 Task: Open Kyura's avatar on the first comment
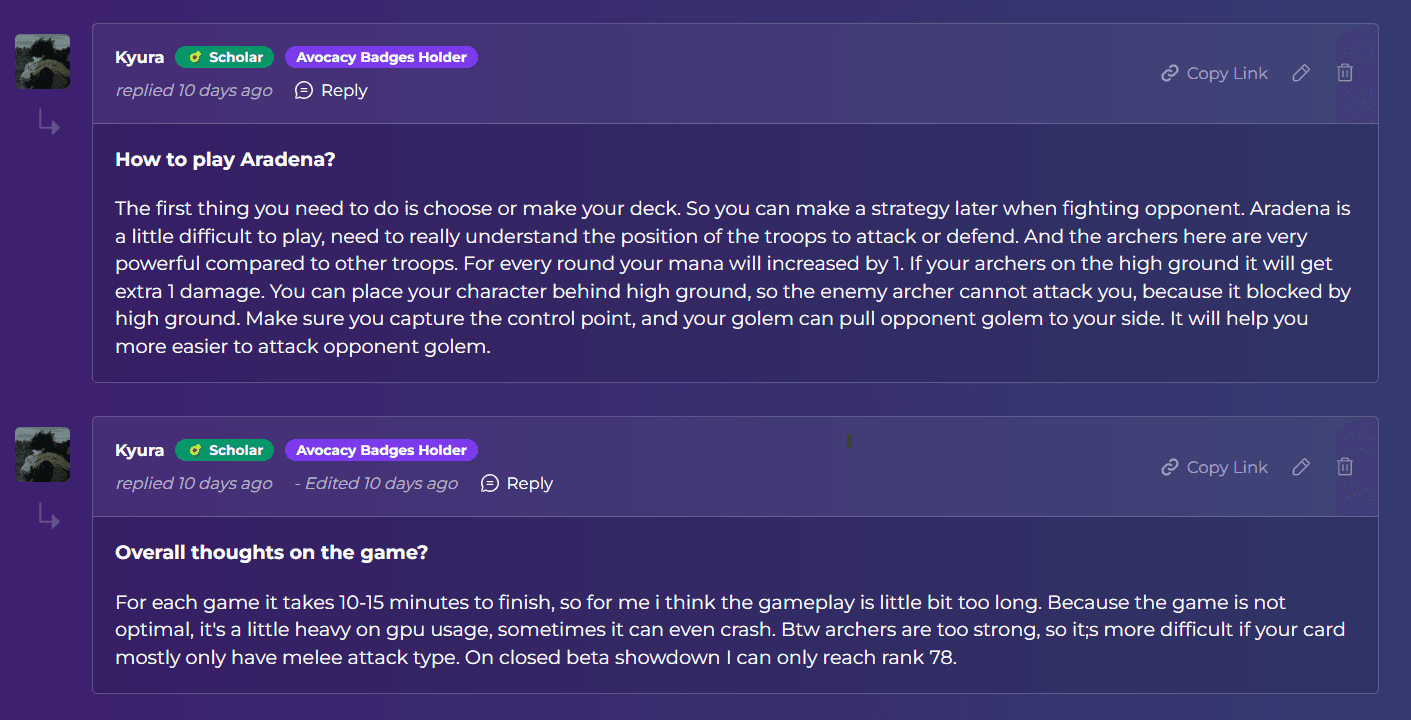coord(43,62)
